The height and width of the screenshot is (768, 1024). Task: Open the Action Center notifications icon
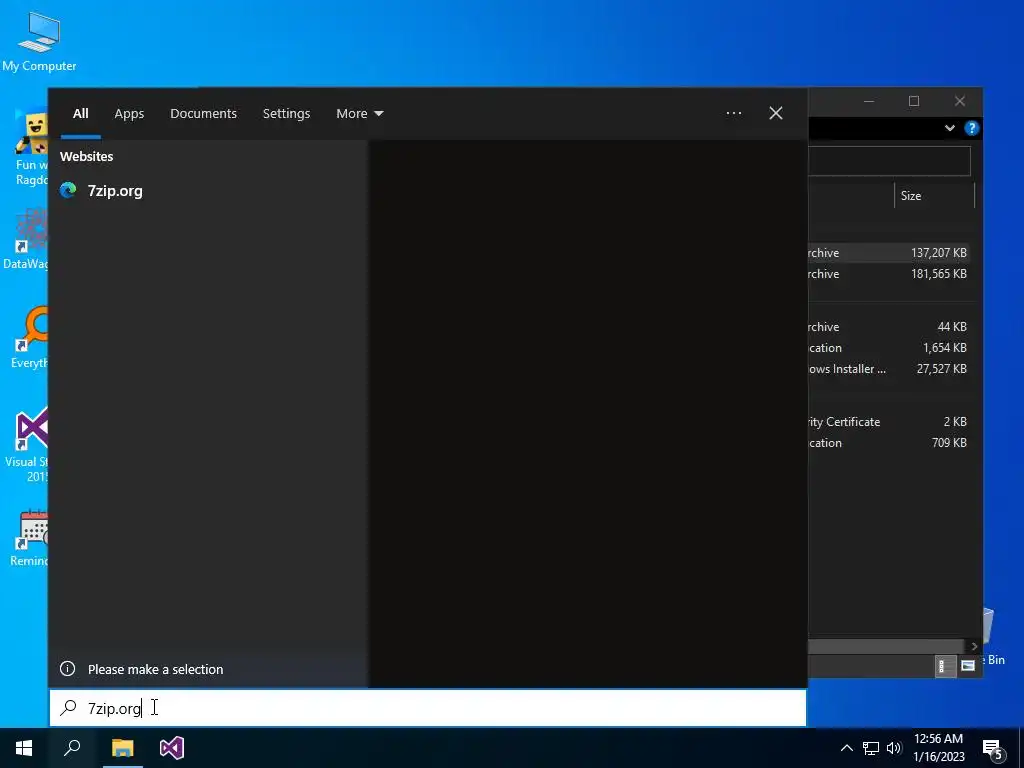click(993, 749)
